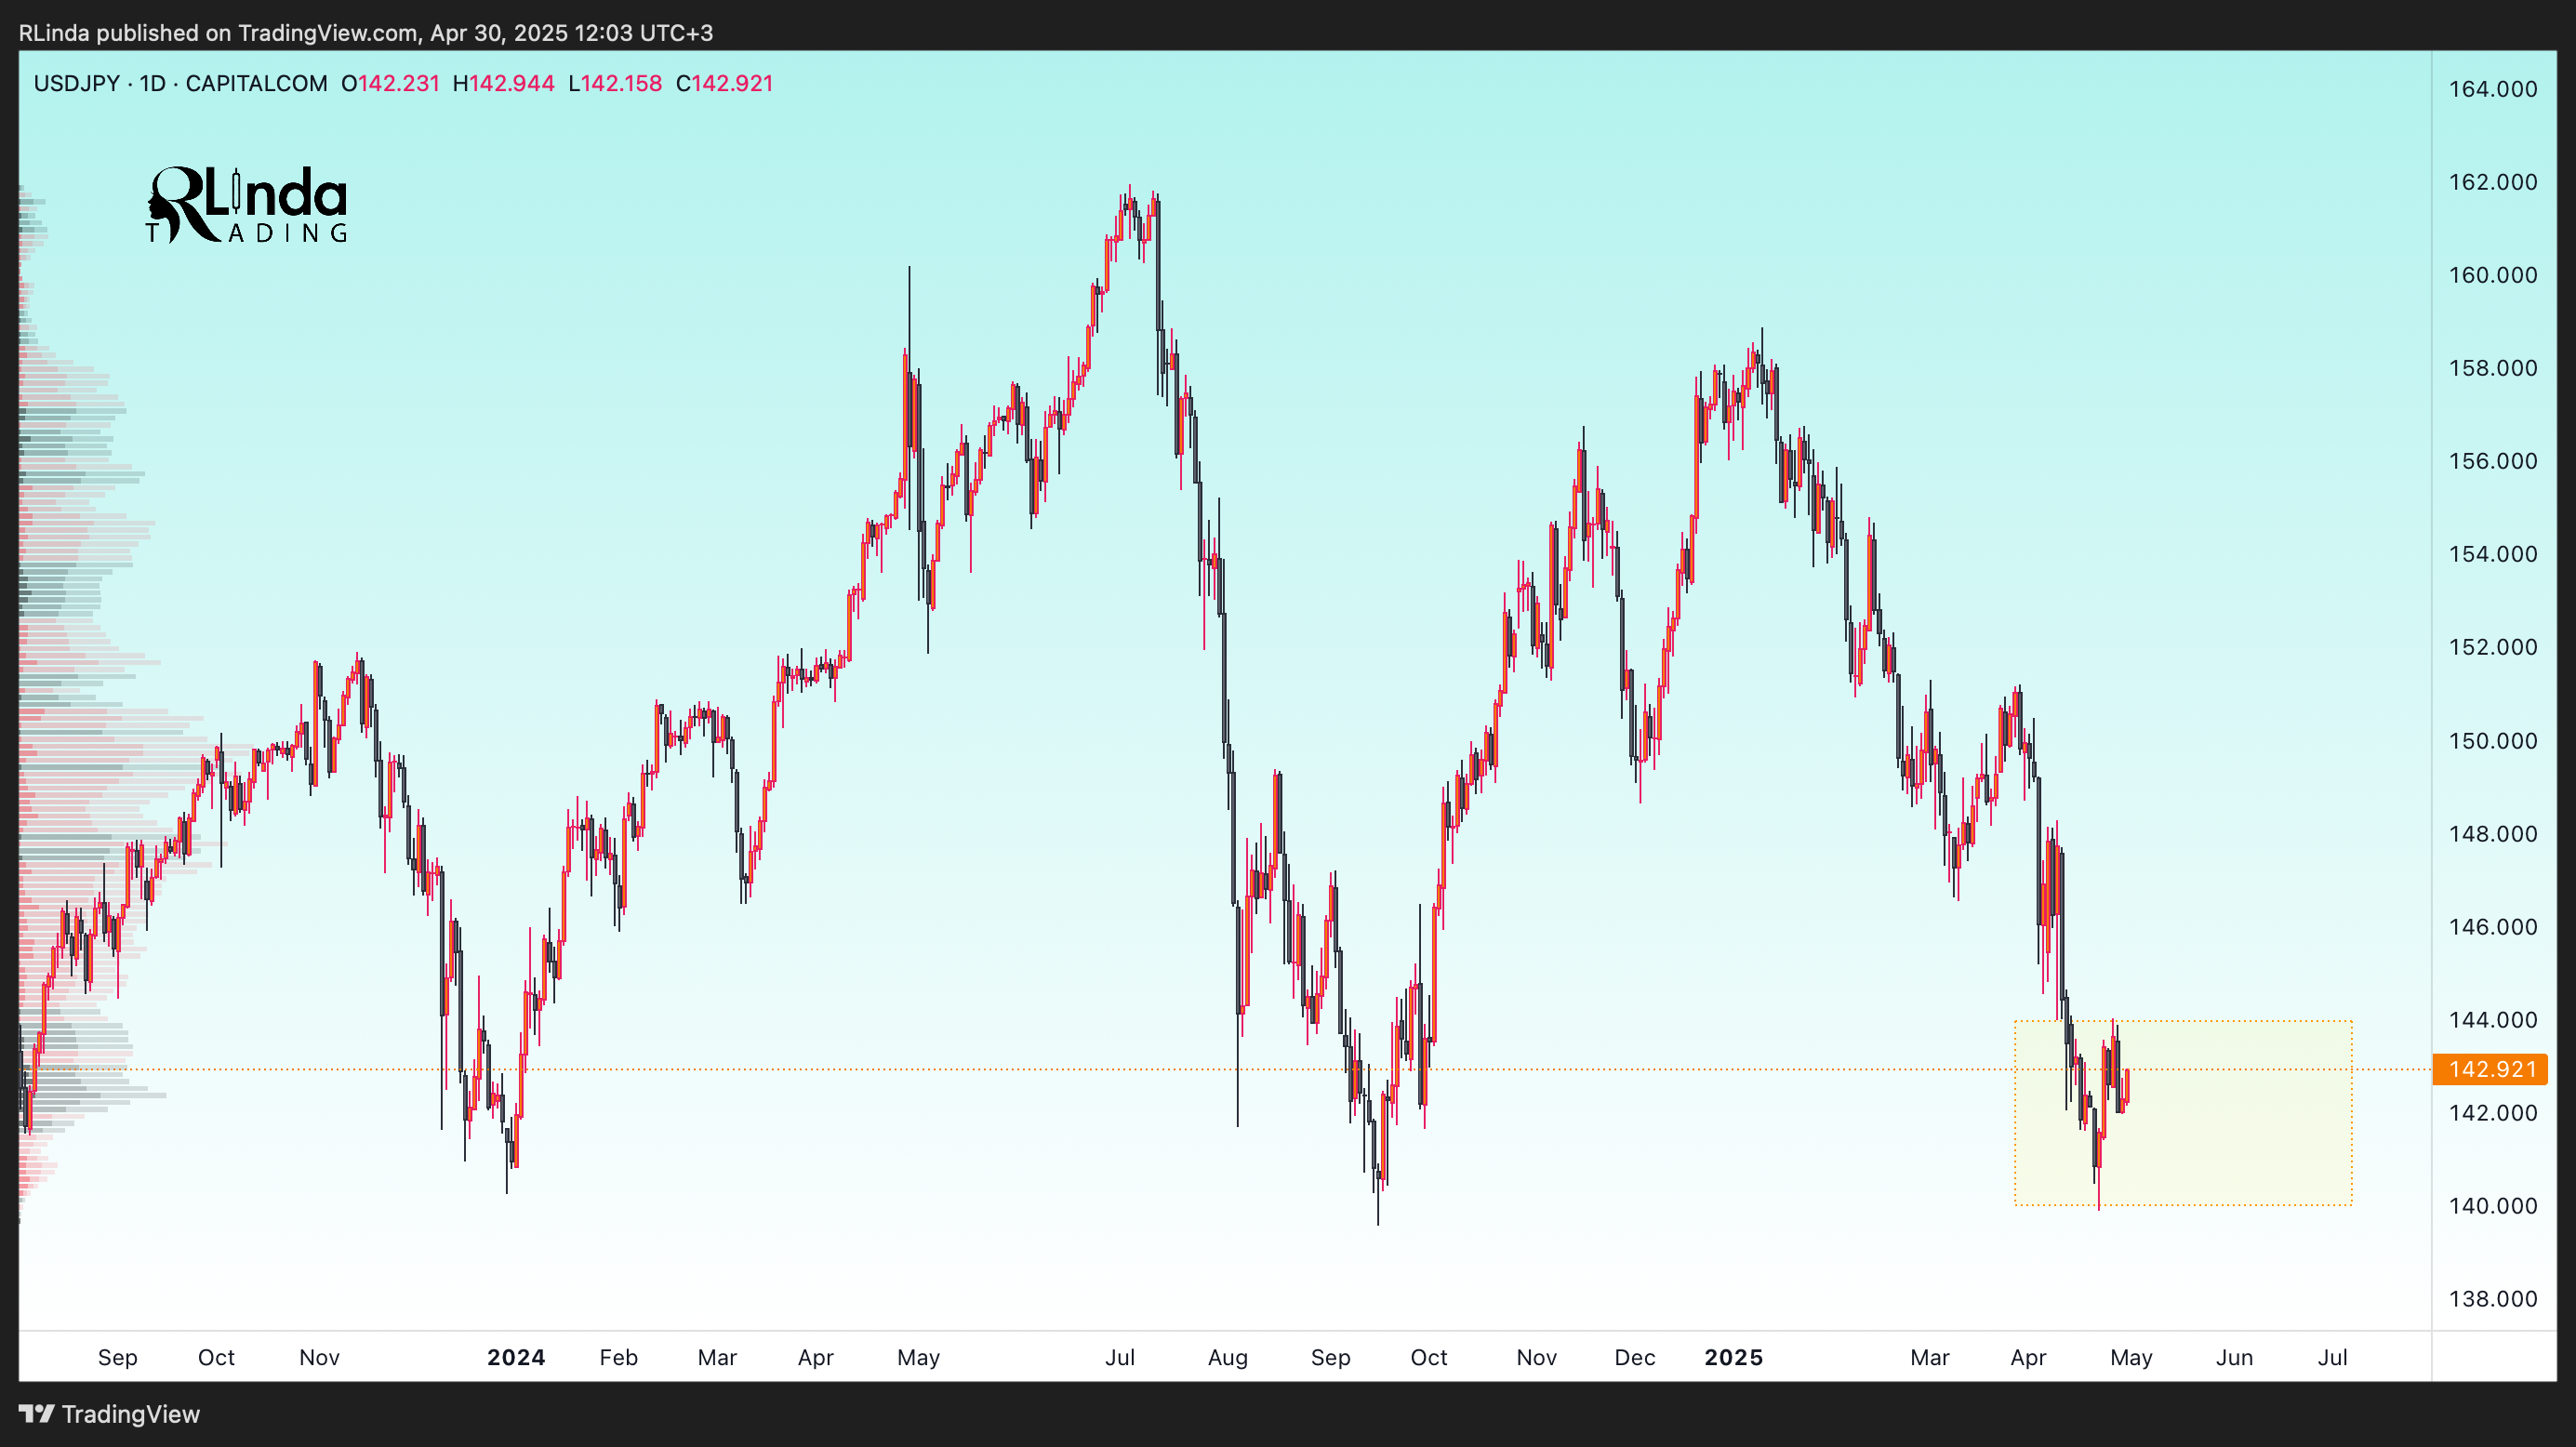
Task: Click the open value O142.231
Action: click(x=390, y=83)
